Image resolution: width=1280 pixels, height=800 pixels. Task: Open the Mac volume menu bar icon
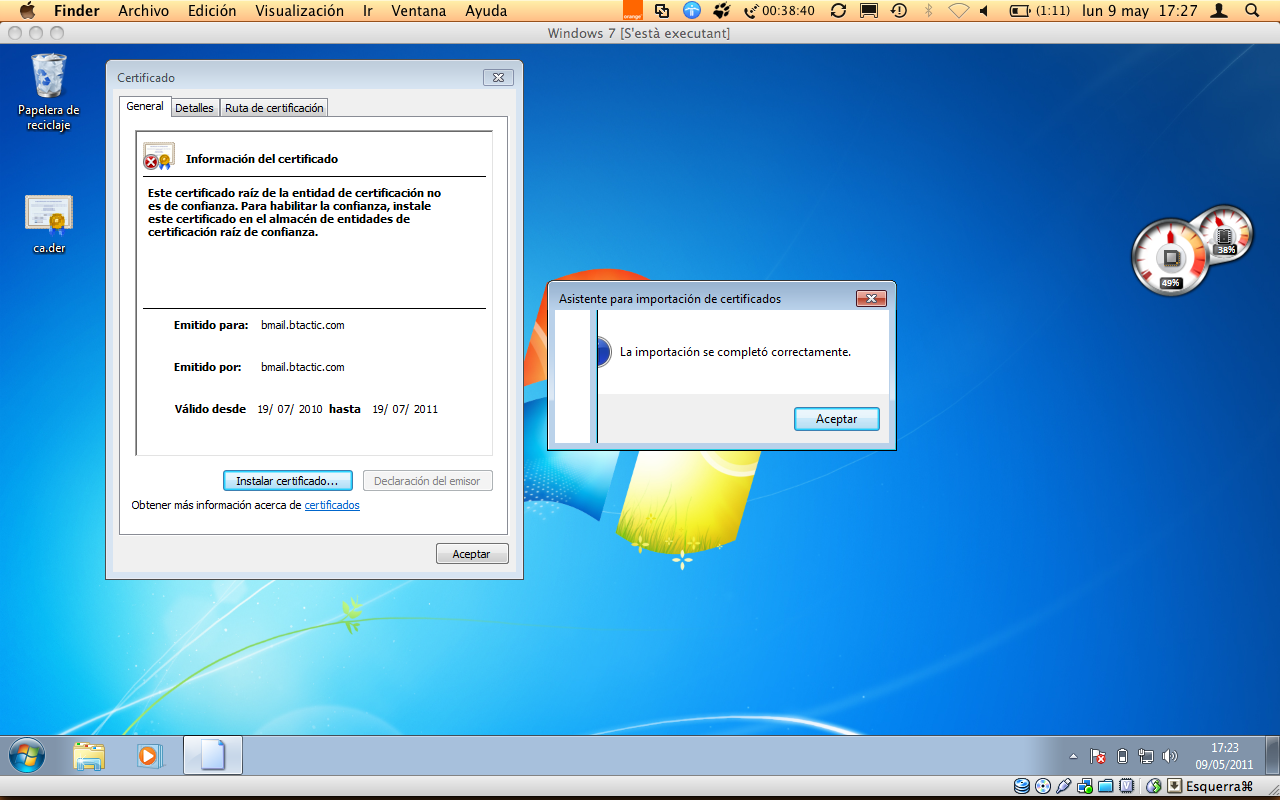tap(984, 11)
